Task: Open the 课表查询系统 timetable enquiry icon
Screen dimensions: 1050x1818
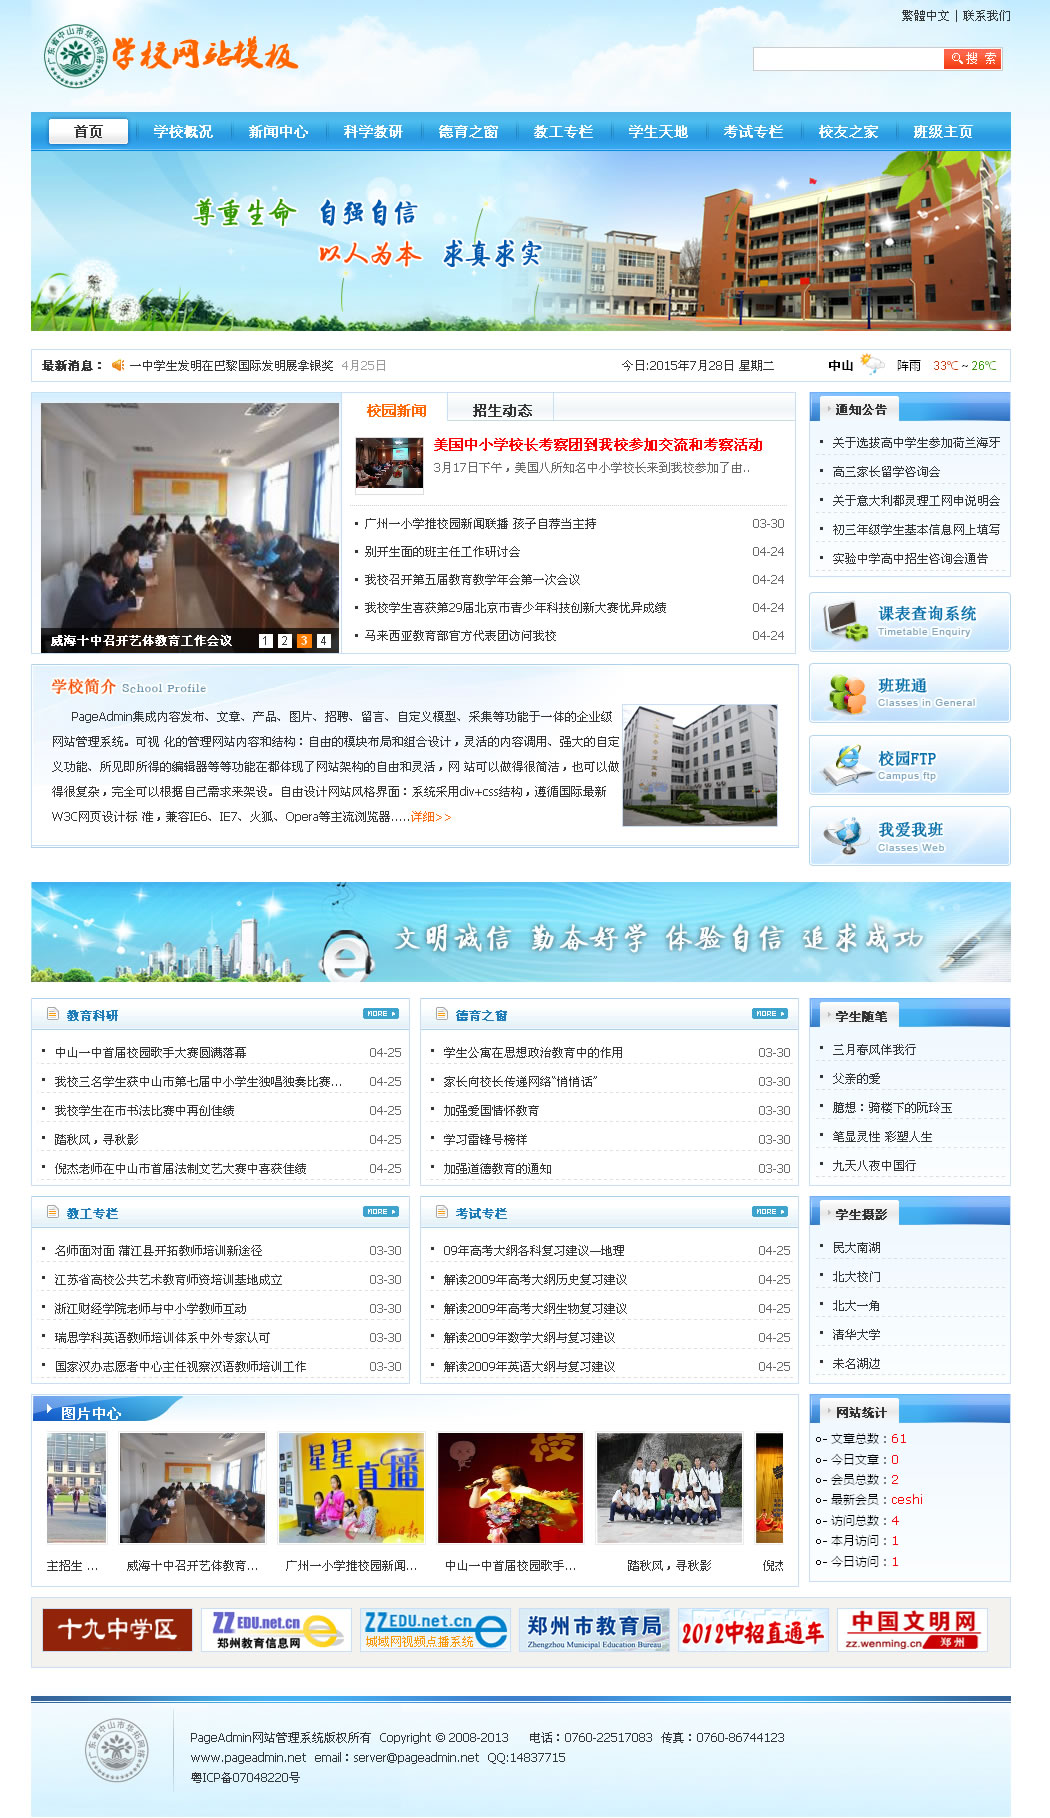Action: pos(845,621)
